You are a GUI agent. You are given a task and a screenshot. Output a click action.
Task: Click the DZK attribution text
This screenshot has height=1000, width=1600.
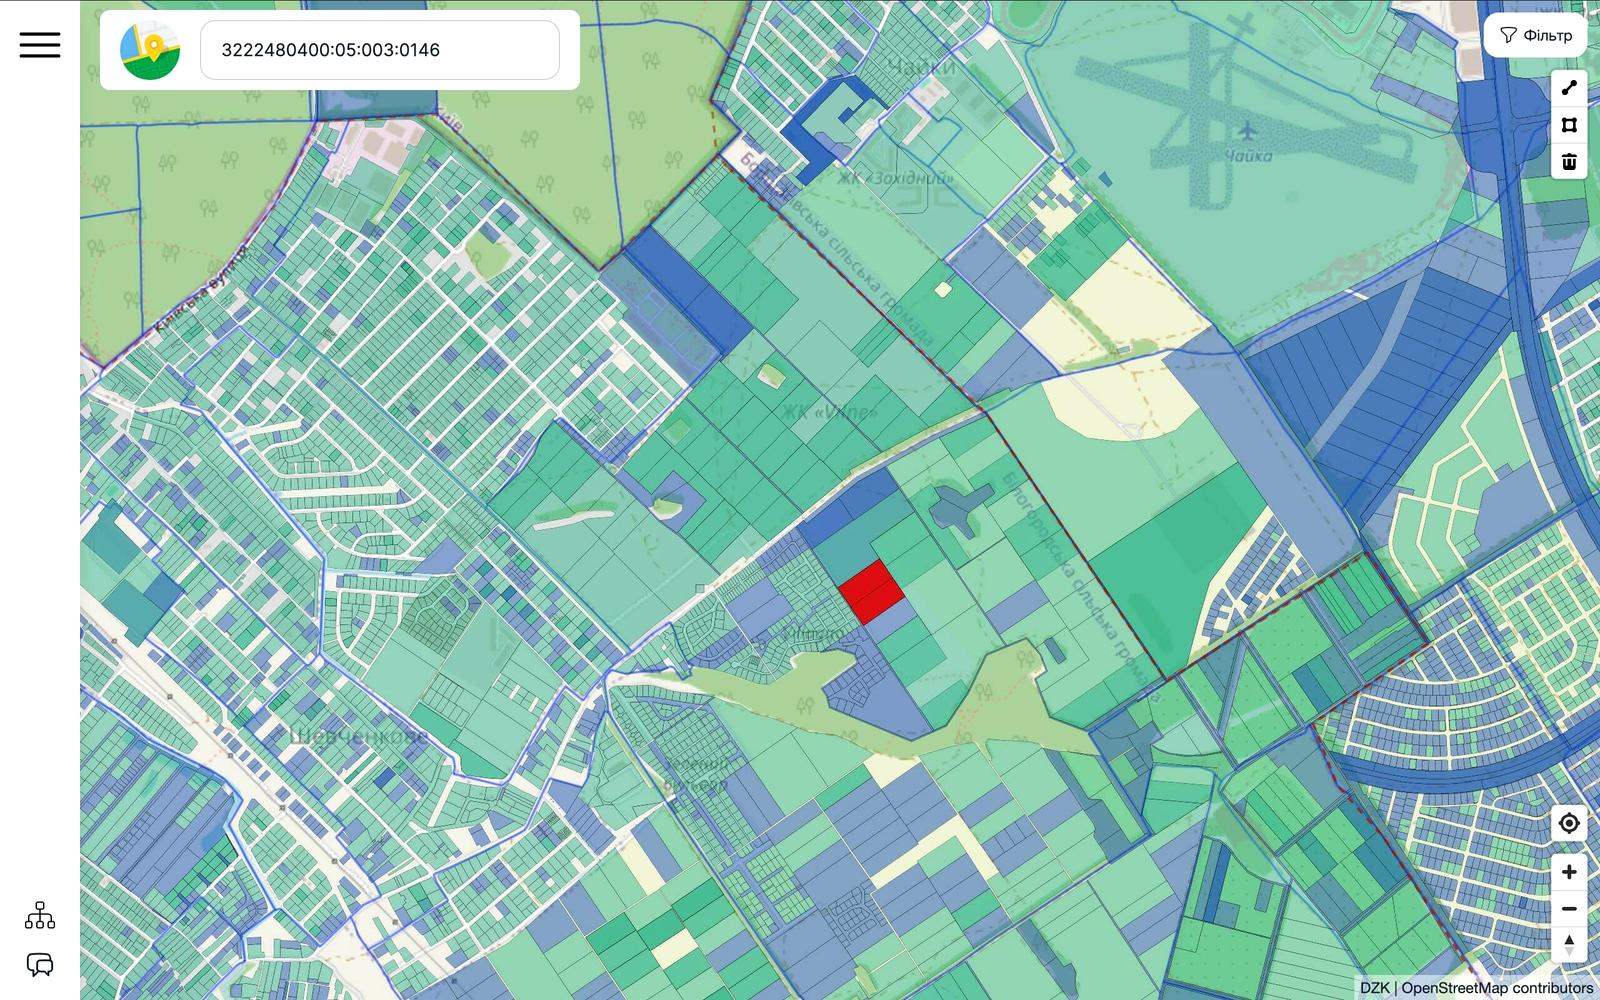click(1375, 988)
